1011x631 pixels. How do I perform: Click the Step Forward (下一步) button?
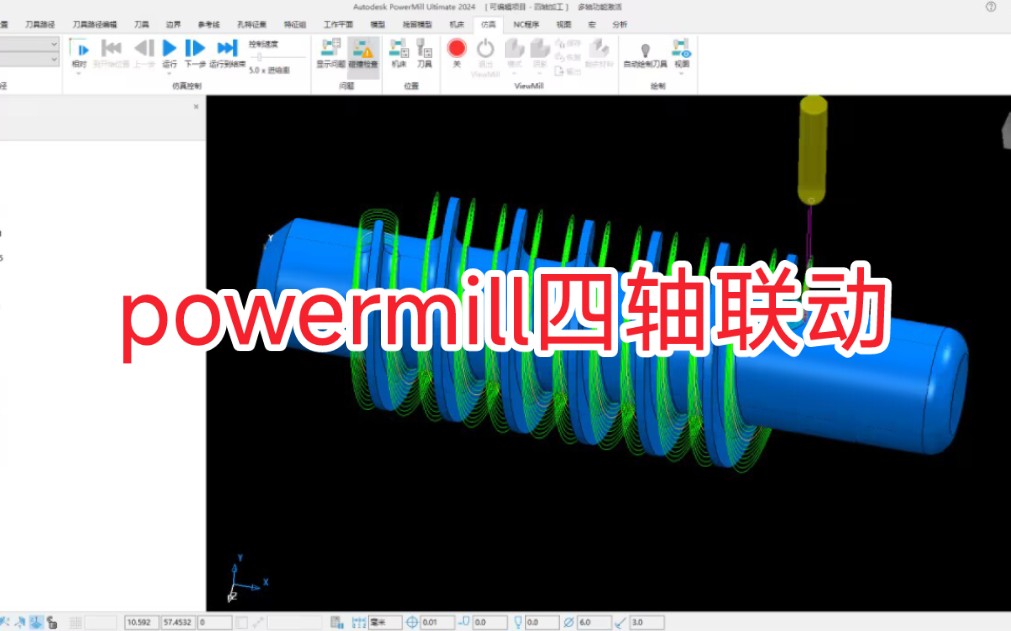coord(195,48)
